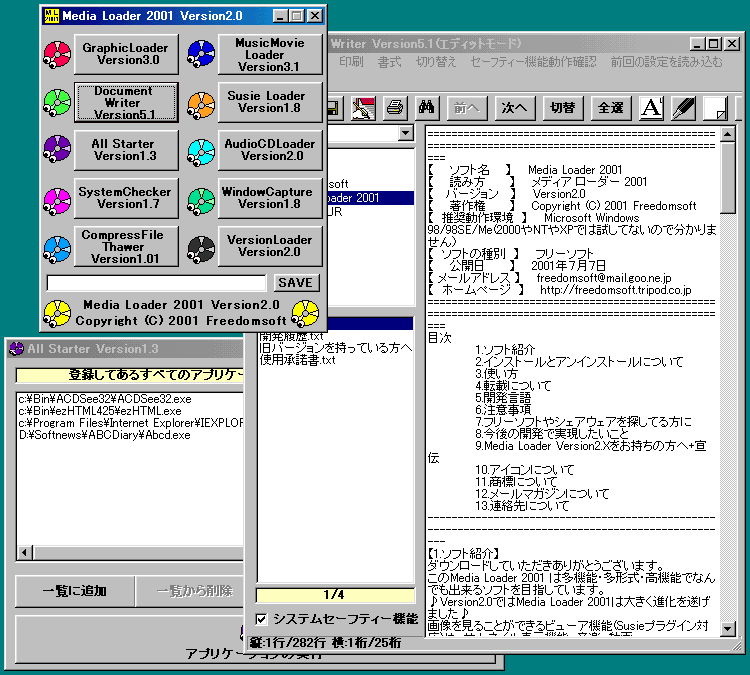This screenshot has width=750, height=675.
Task: Launch MusicMovie Loader Version3.1
Action: click(270, 54)
